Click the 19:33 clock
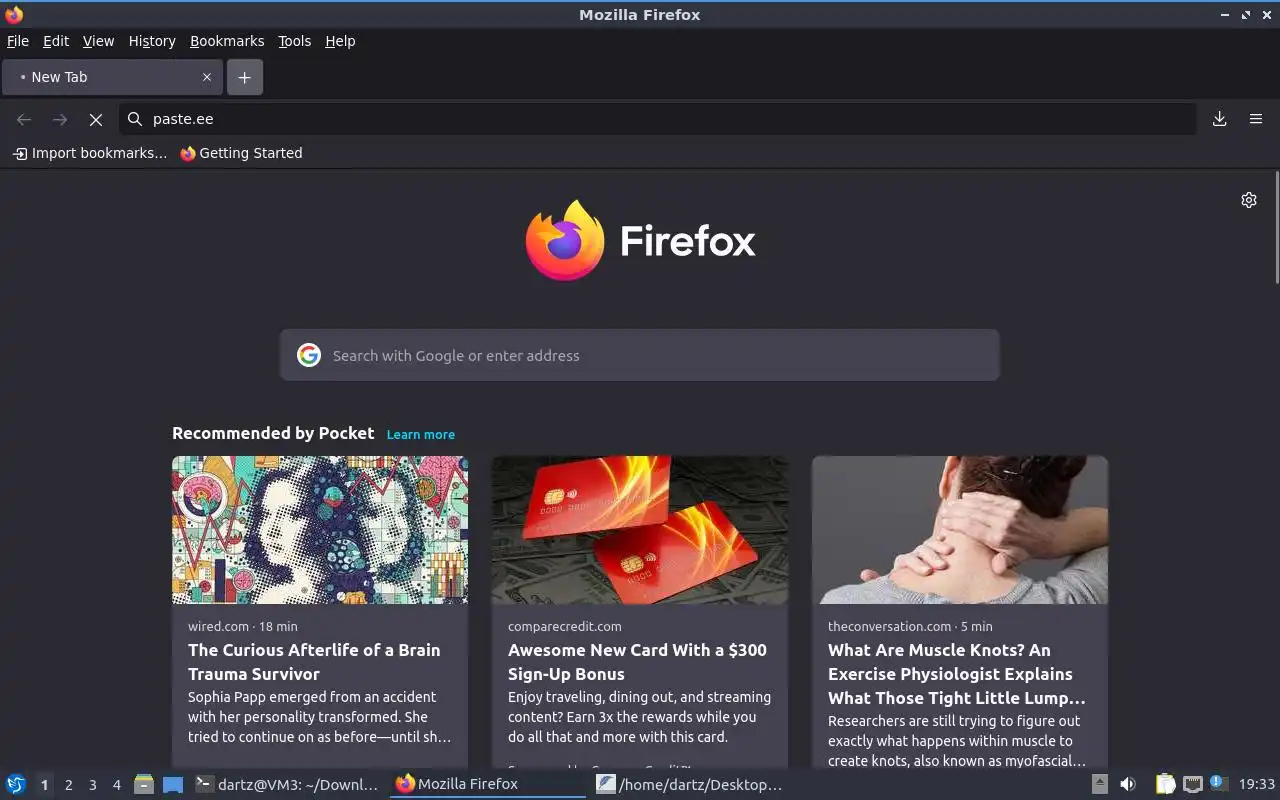Image resolution: width=1280 pixels, height=800 pixels. (1257, 784)
